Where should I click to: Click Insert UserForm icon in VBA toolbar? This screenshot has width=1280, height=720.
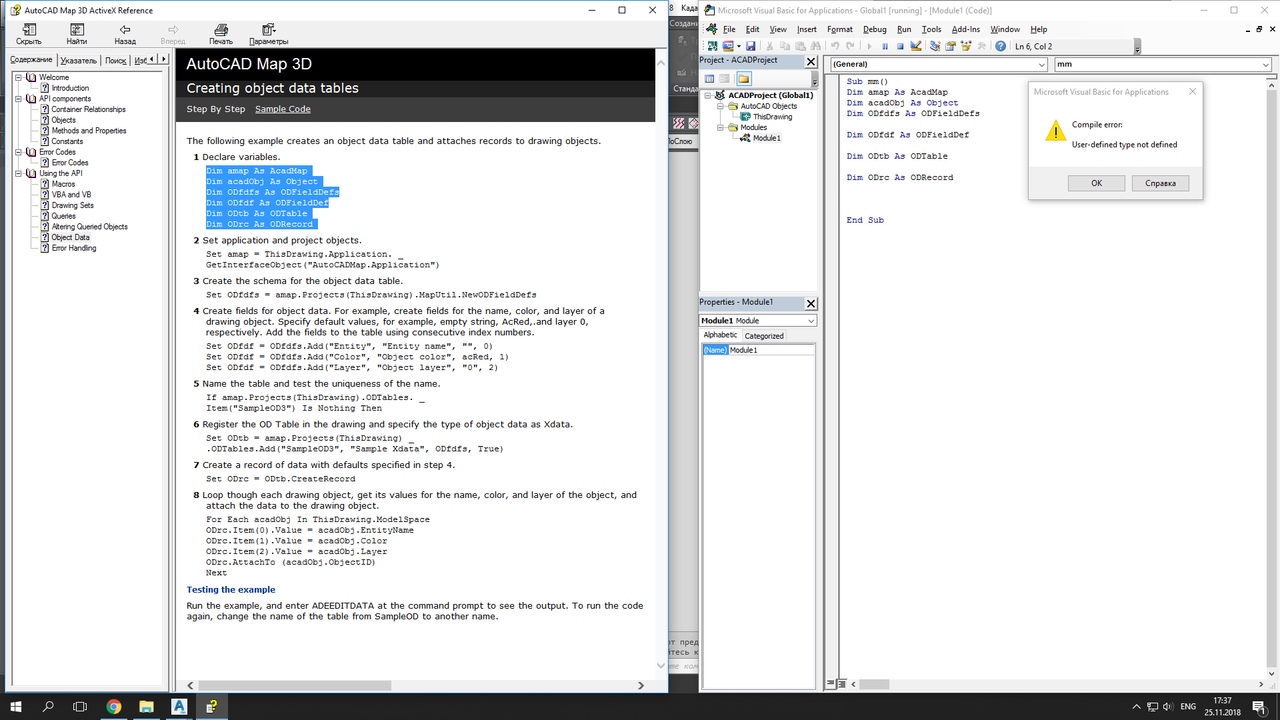click(727, 46)
